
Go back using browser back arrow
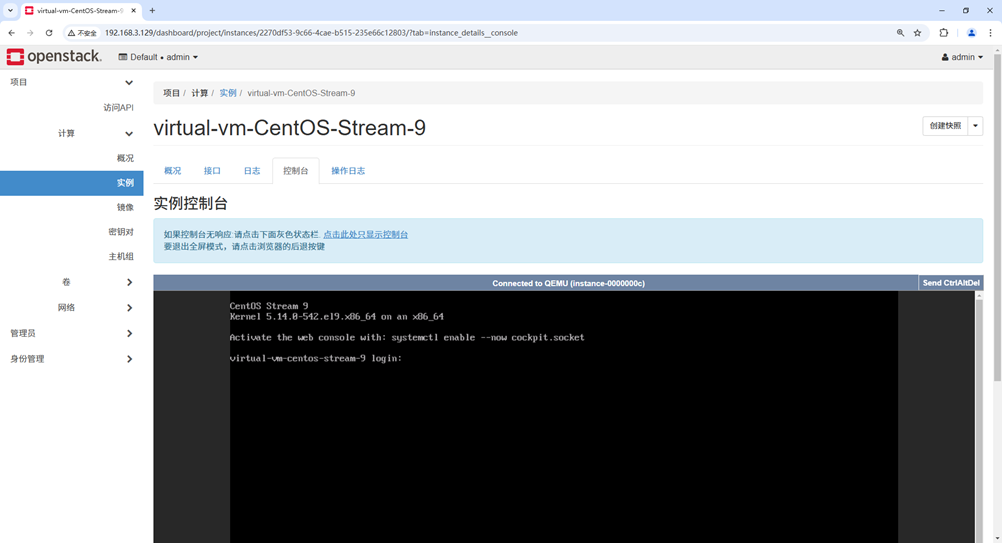click(12, 33)
